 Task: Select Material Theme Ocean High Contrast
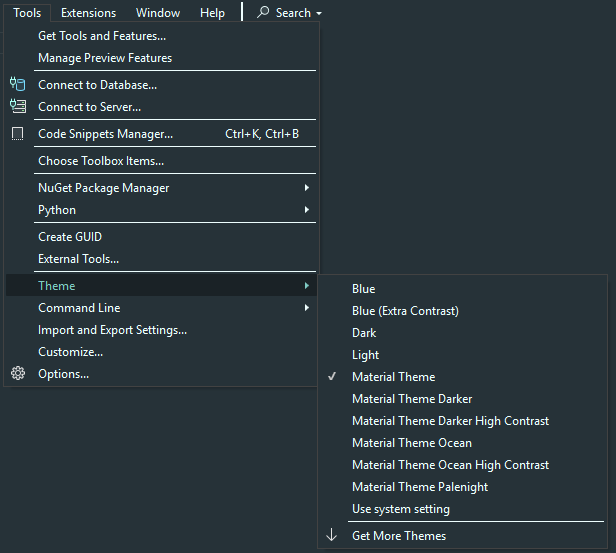point(450,465)
